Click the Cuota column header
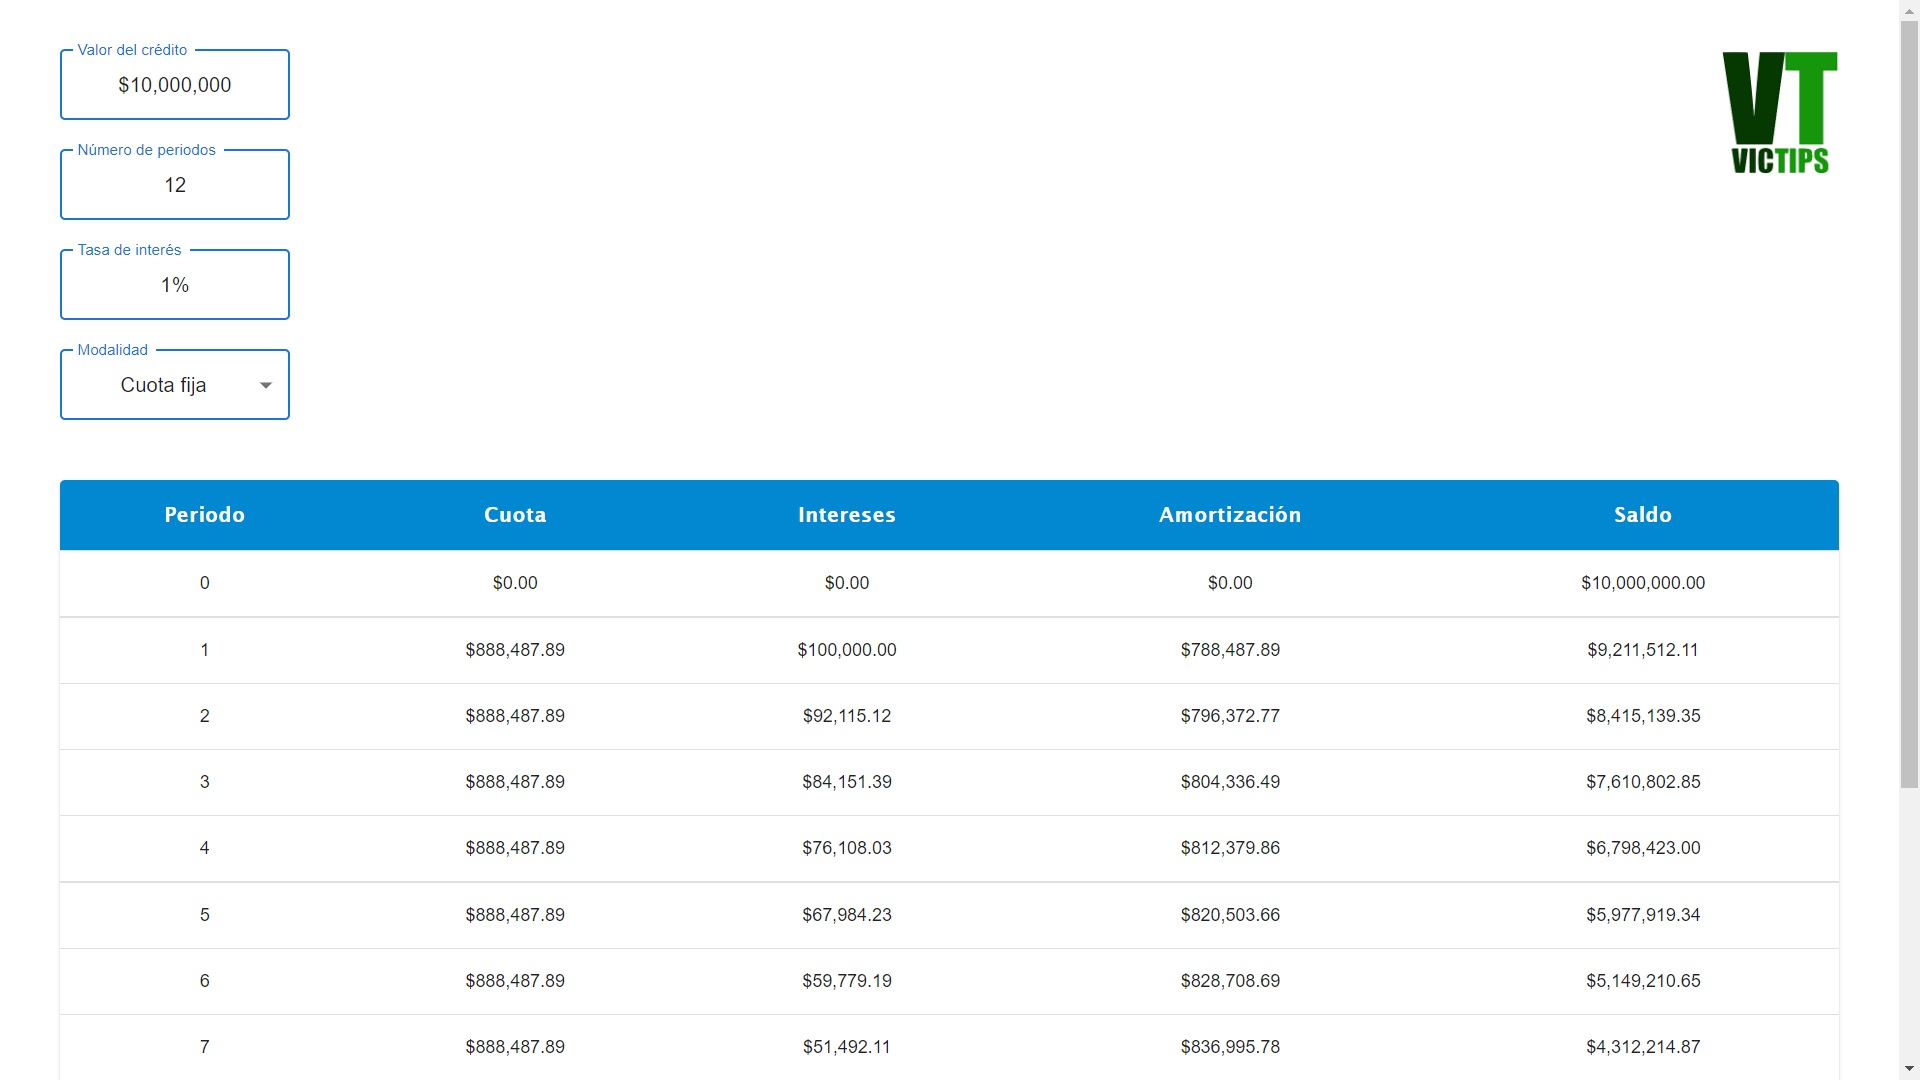 515,515
